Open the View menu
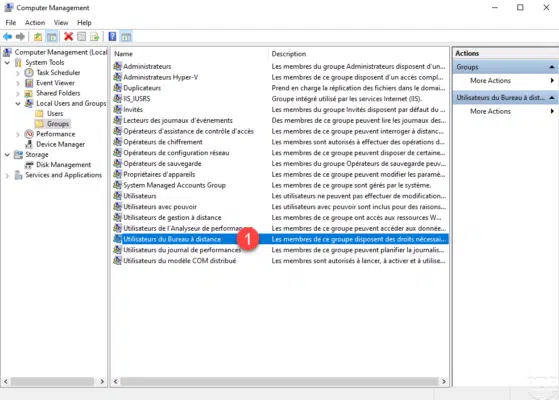 pyautogui.click(x=61, y=23)
